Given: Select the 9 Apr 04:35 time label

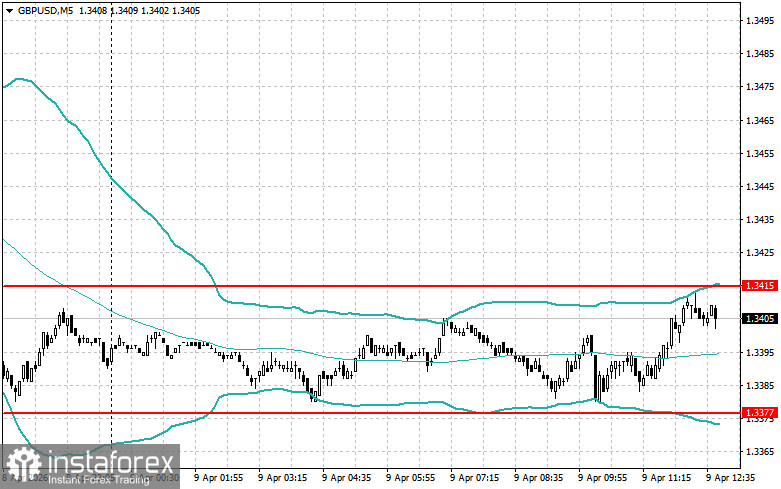Looking at the screenshot, I should (x=347, y=478).
